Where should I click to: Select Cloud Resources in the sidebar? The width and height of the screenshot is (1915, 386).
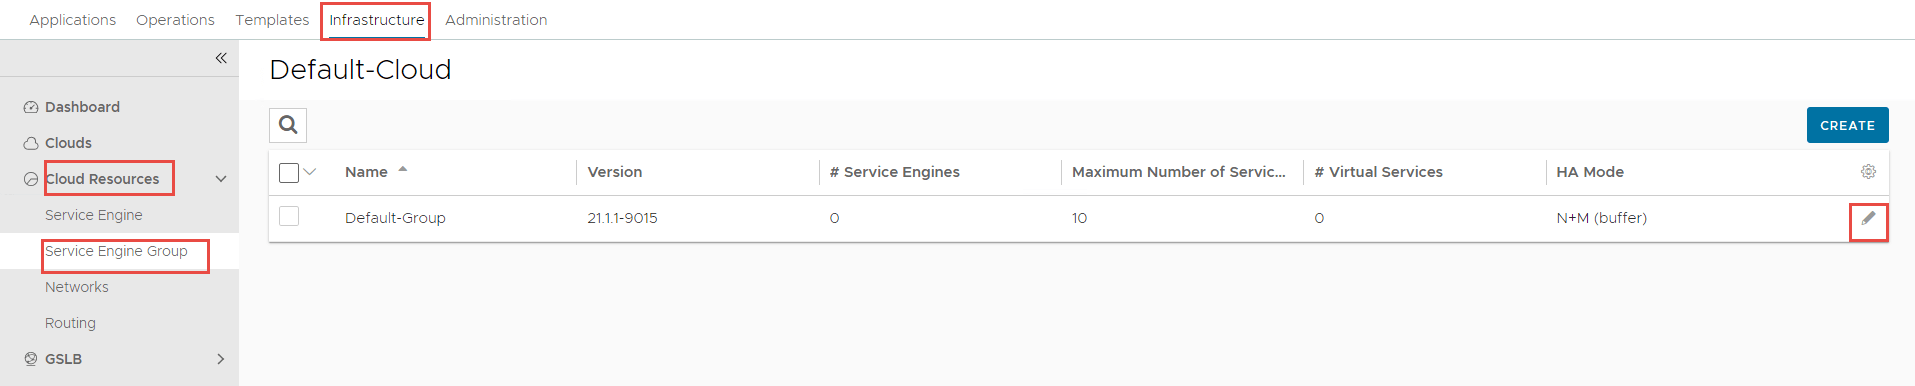click(x=102, y=179)
